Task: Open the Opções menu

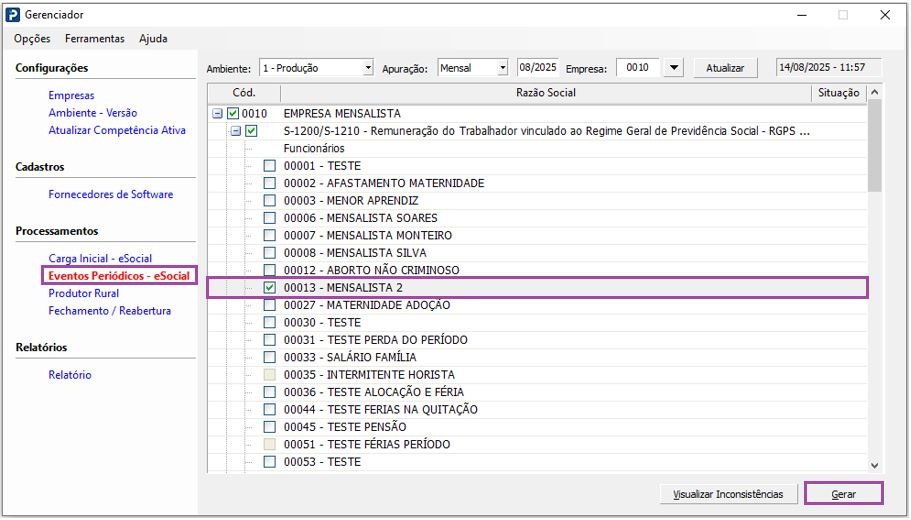Action: pyautogui.click(x=32, y=39)
